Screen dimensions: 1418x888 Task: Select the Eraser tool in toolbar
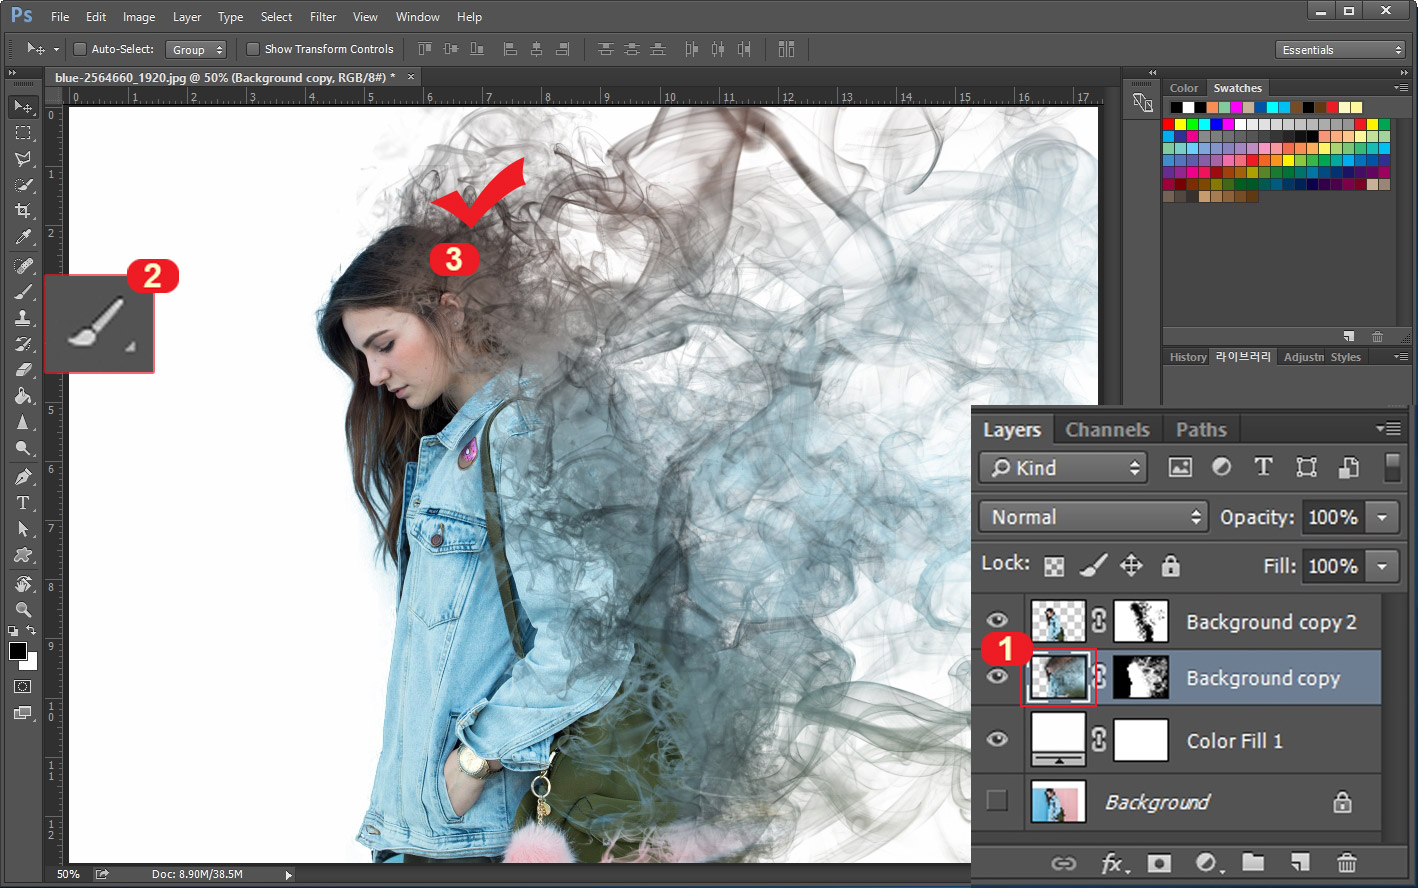click(23, 370)
